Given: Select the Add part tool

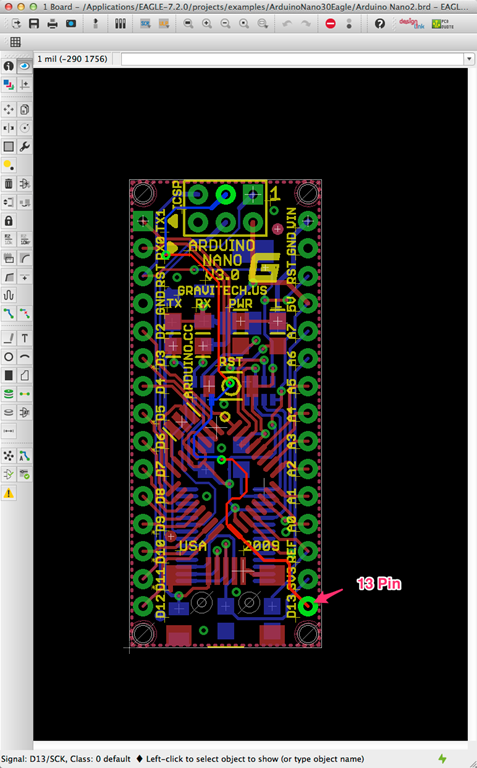Looking at the screenshot, I should [x=24, y=184].
